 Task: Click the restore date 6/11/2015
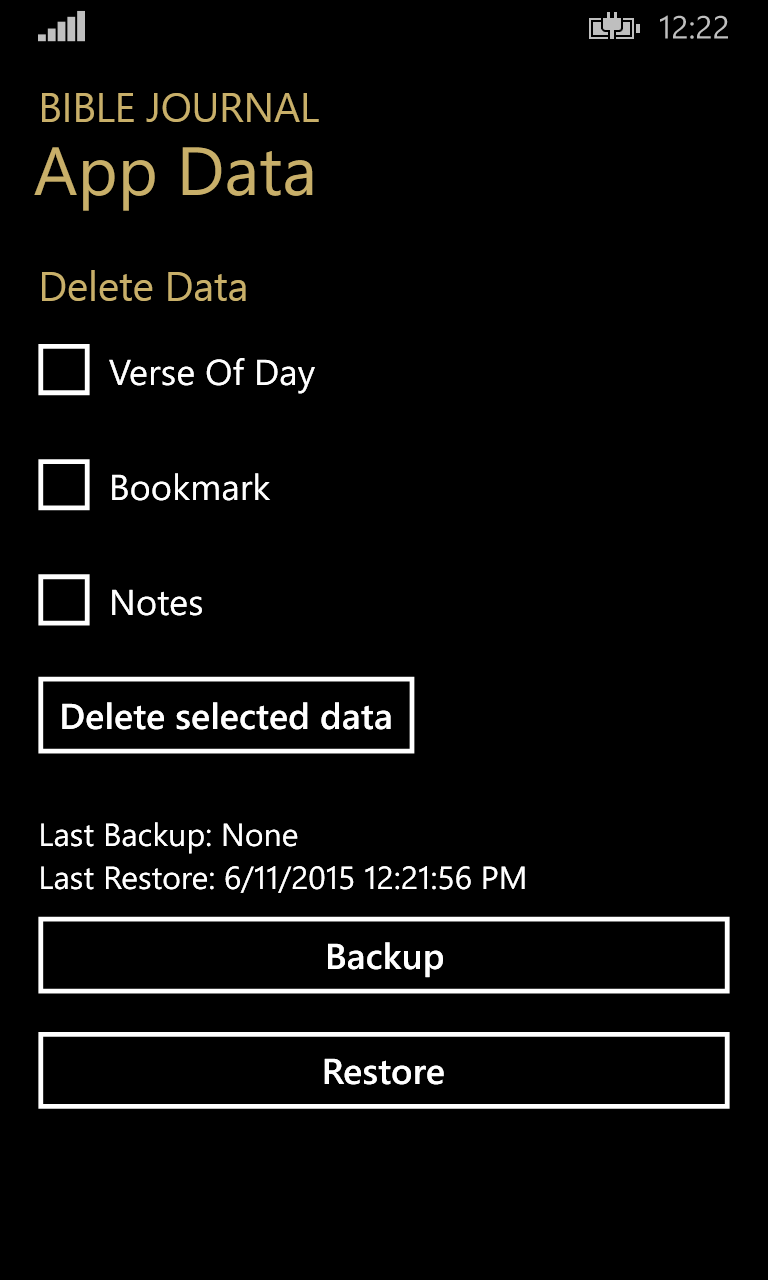290,879
